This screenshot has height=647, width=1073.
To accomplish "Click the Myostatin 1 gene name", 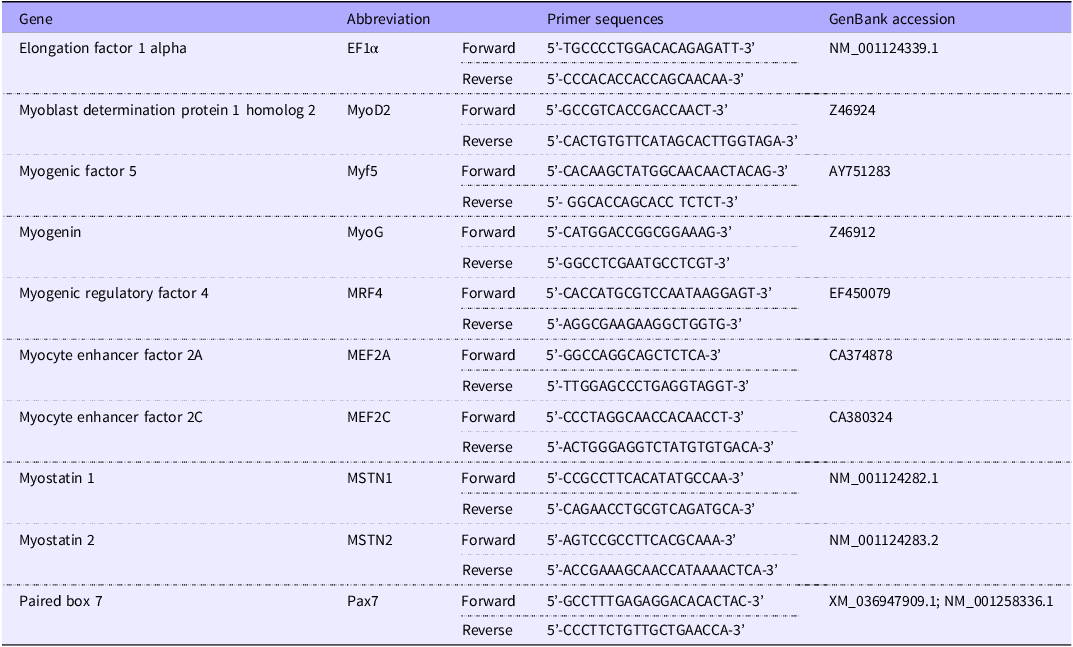I will pos(57,478).
